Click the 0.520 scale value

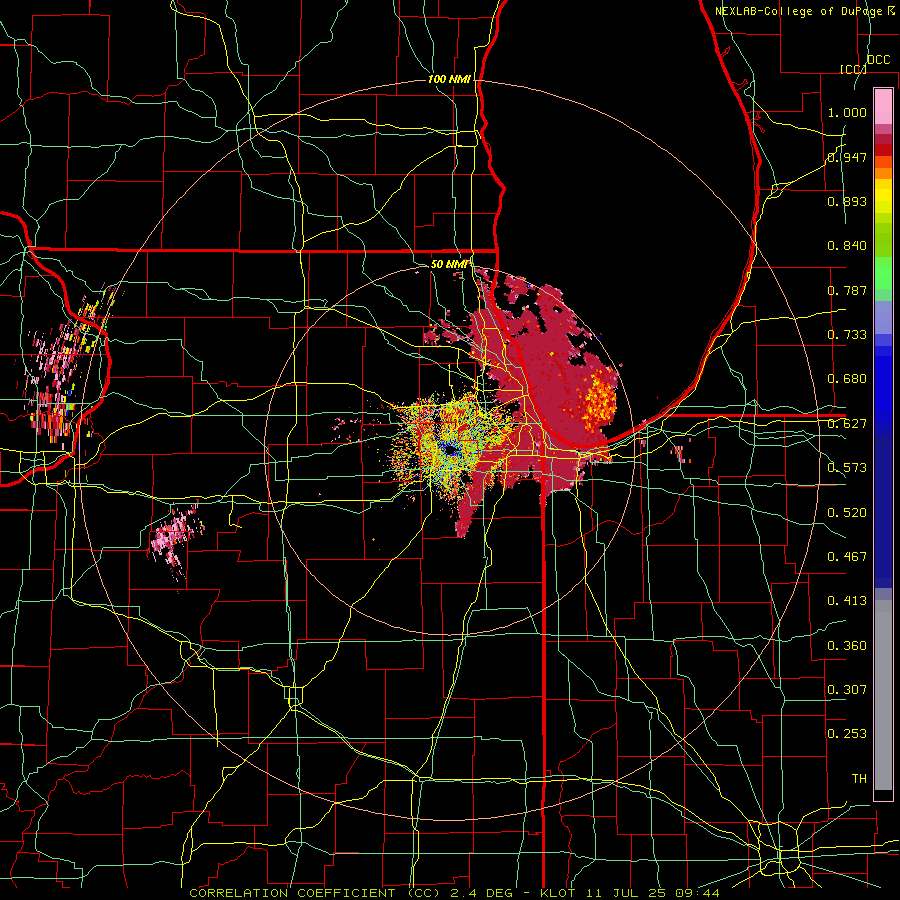(847, 512)
